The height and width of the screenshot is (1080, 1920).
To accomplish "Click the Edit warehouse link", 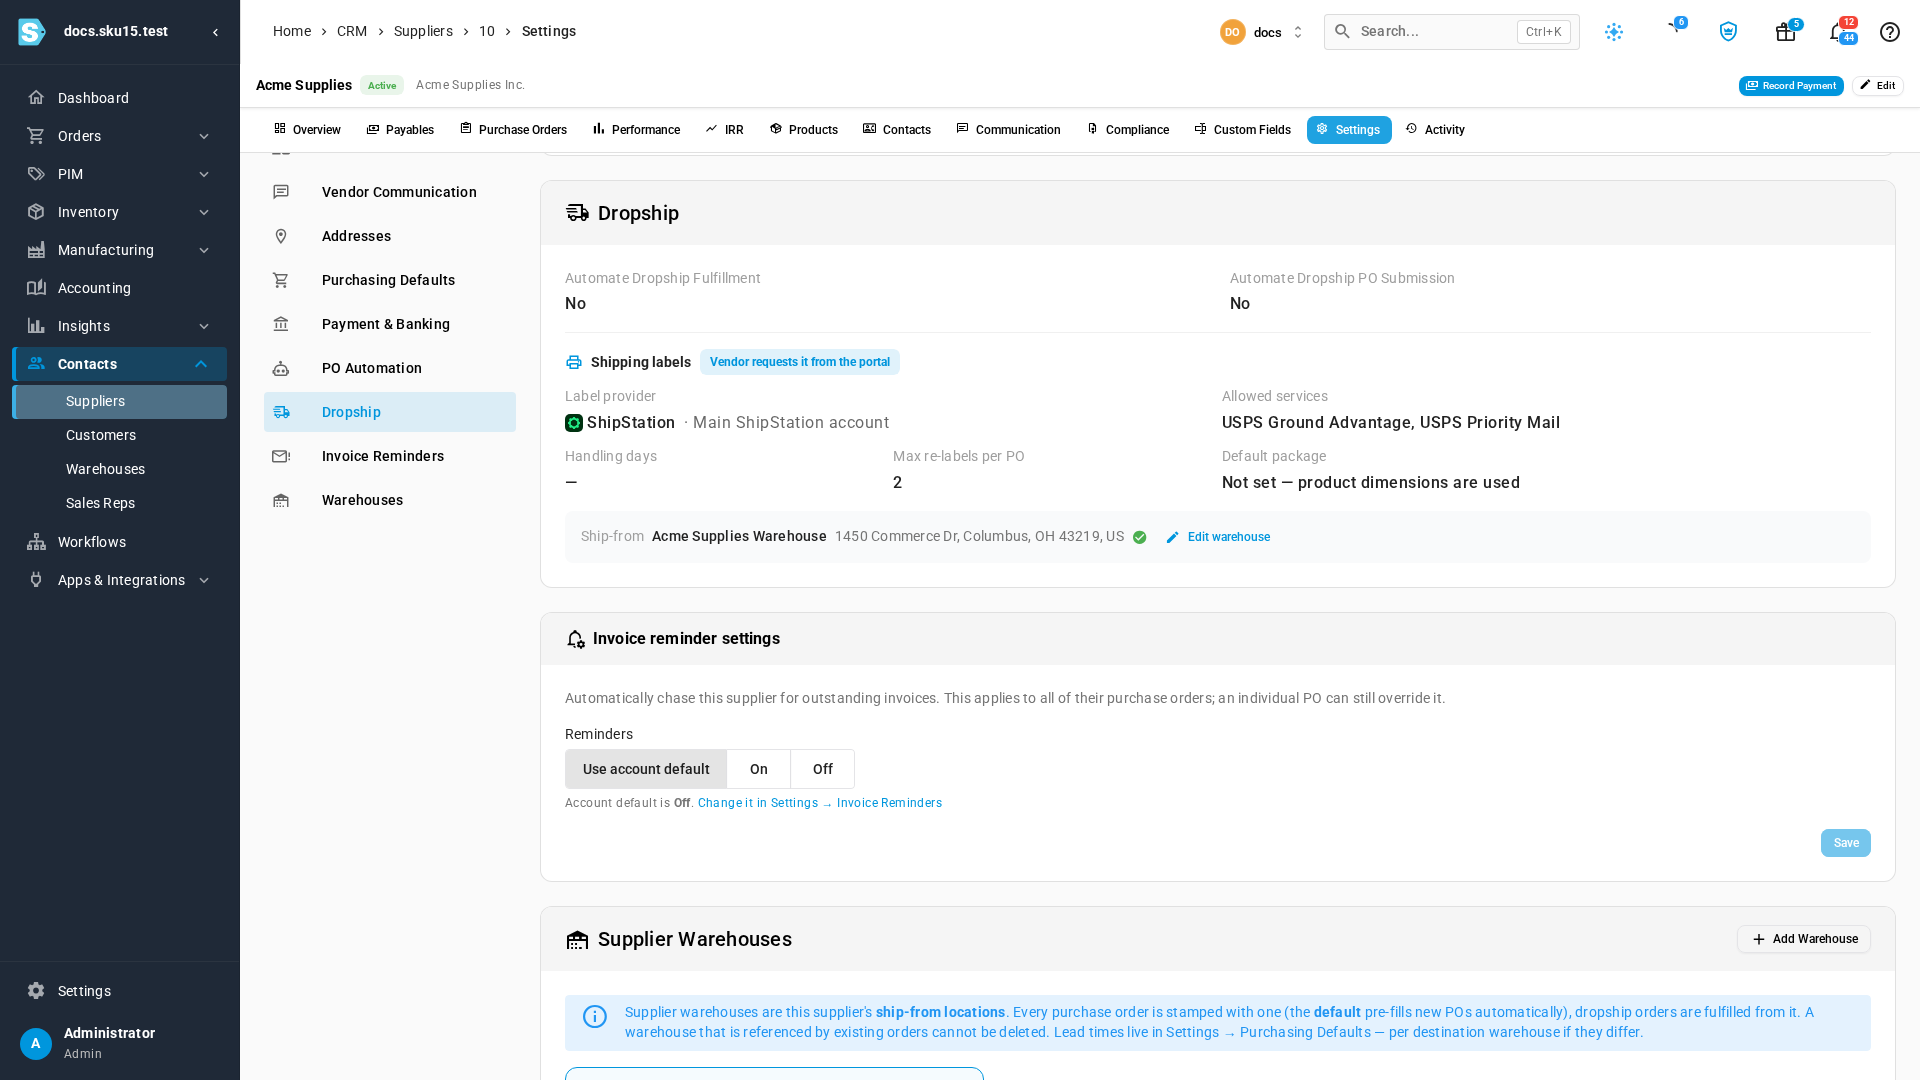I will [x=1218, y=537].
